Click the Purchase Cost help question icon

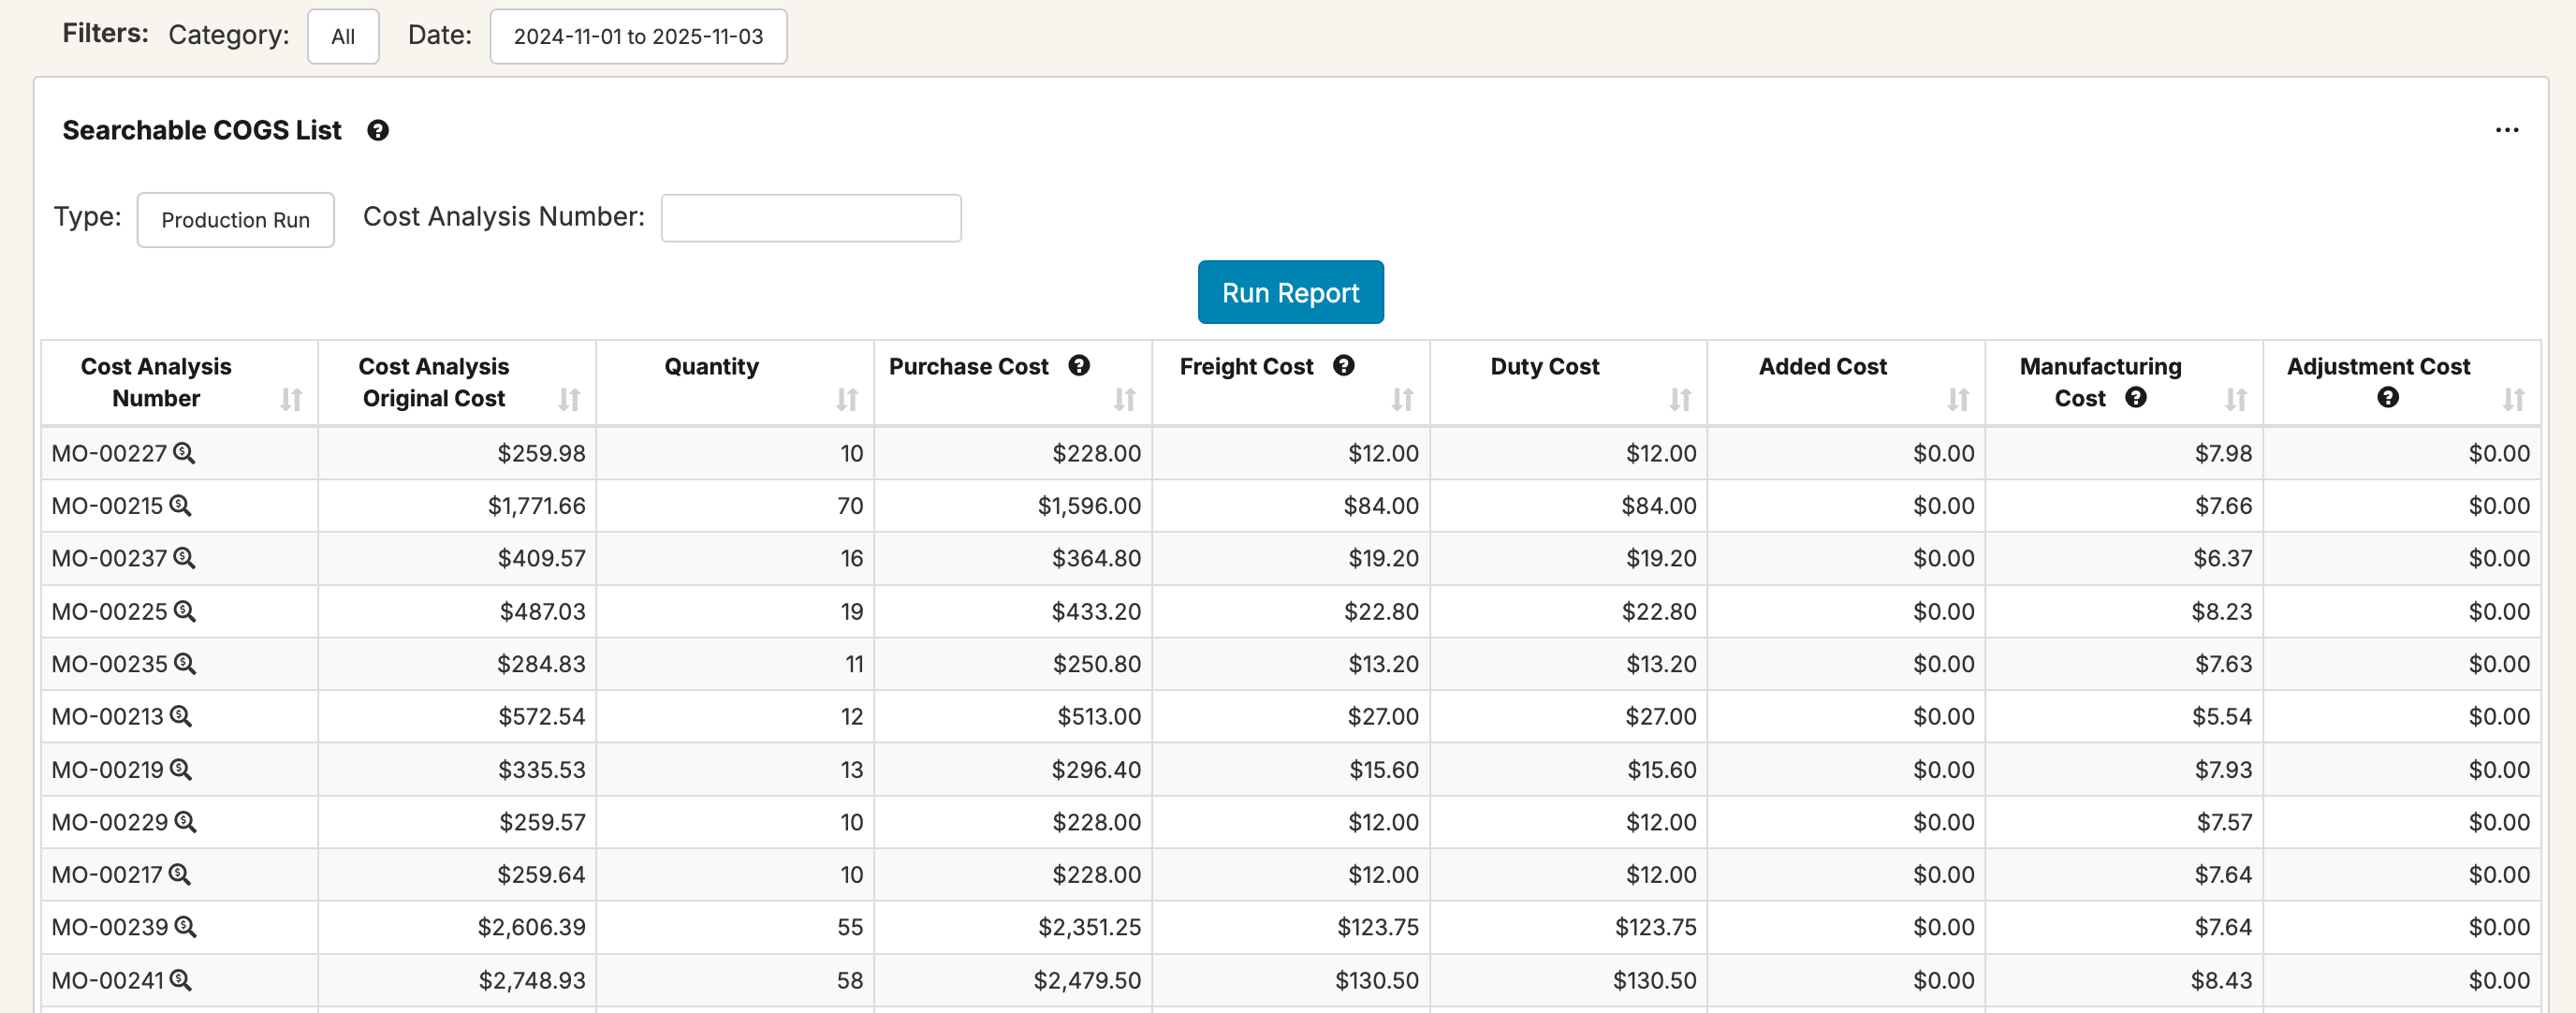point(1078,366)
